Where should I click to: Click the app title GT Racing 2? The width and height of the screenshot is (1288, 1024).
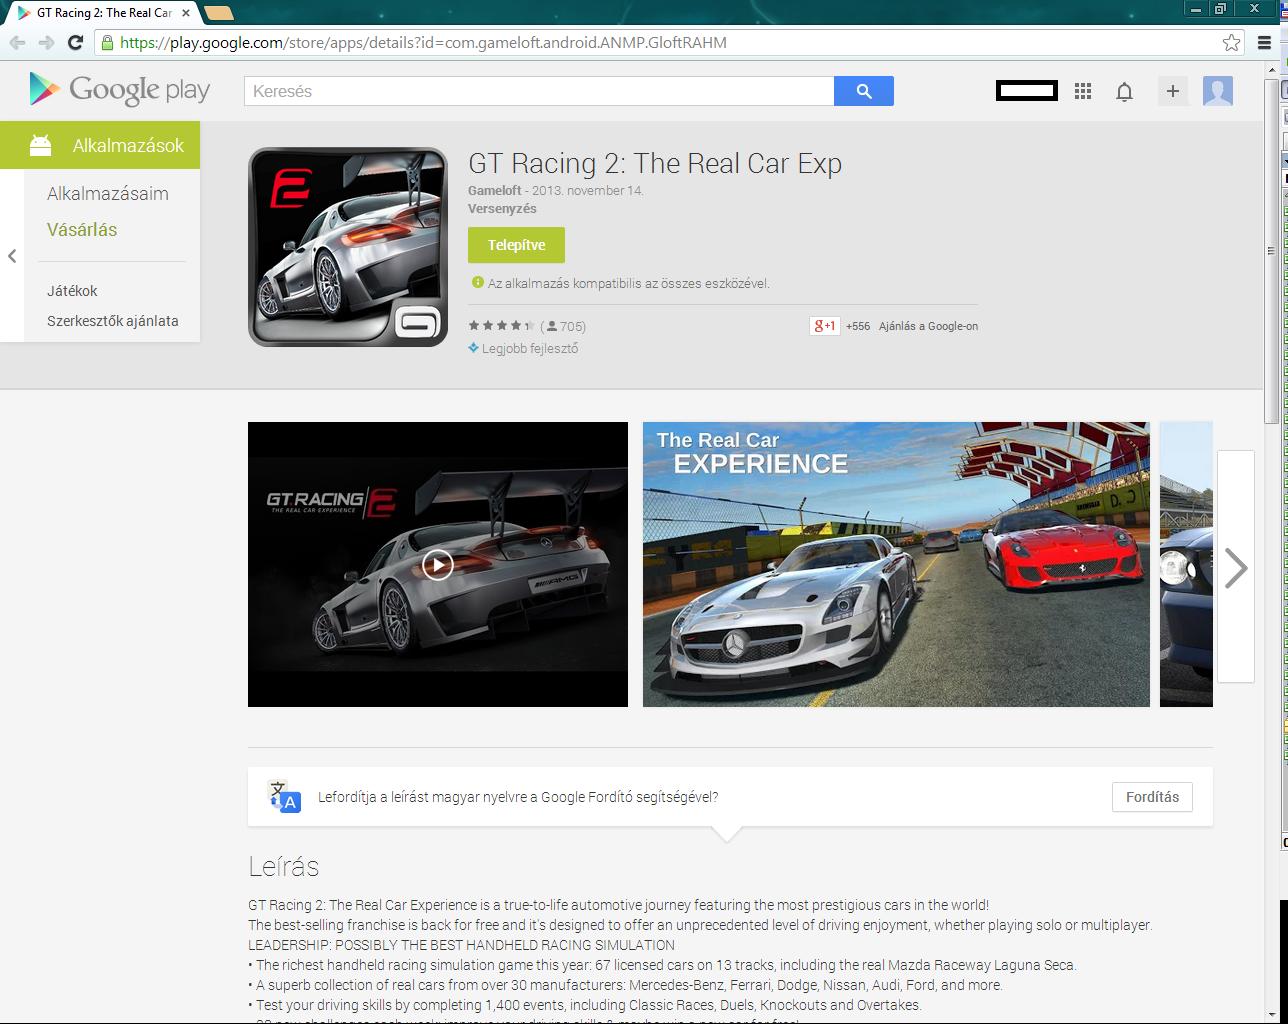[655, 163]
